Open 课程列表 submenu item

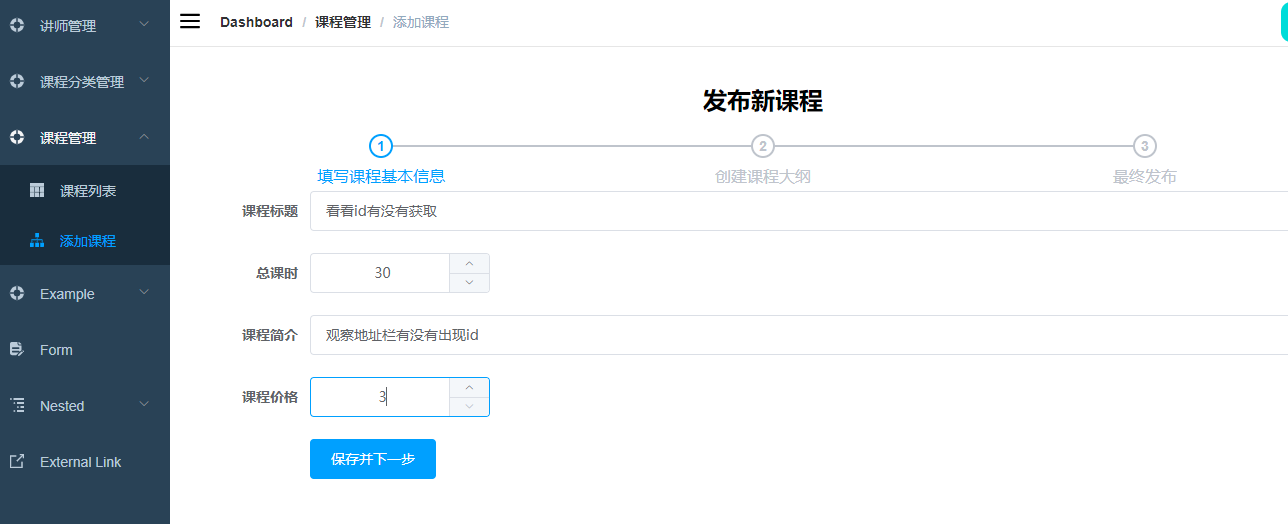[85, 190]
